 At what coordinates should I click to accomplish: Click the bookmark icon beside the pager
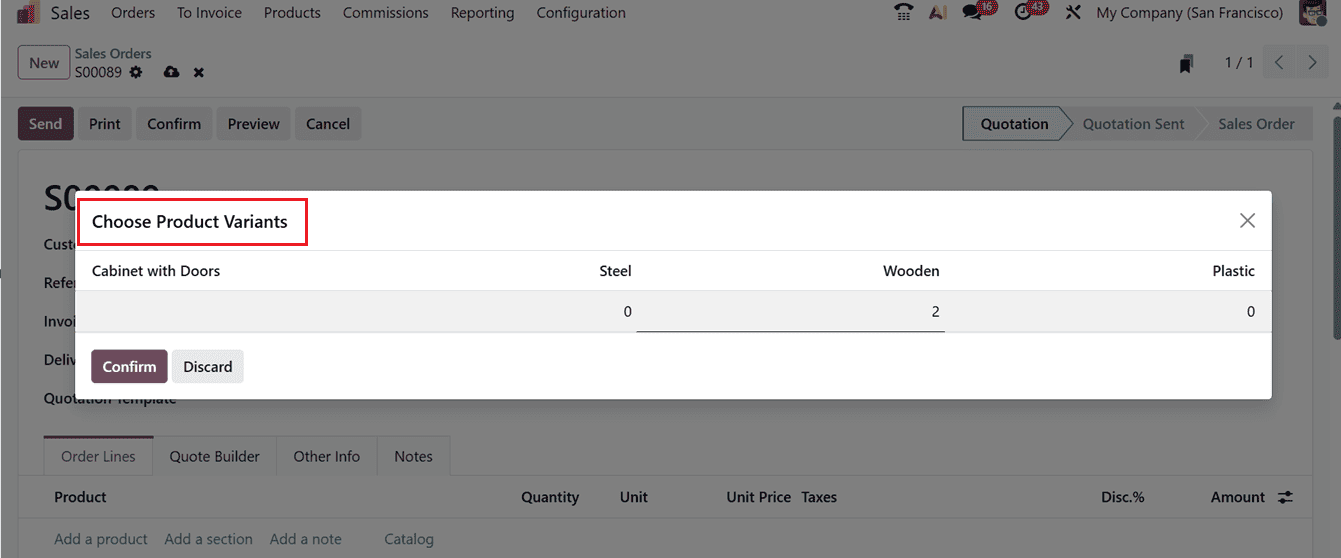click(x=1186, y=64)
